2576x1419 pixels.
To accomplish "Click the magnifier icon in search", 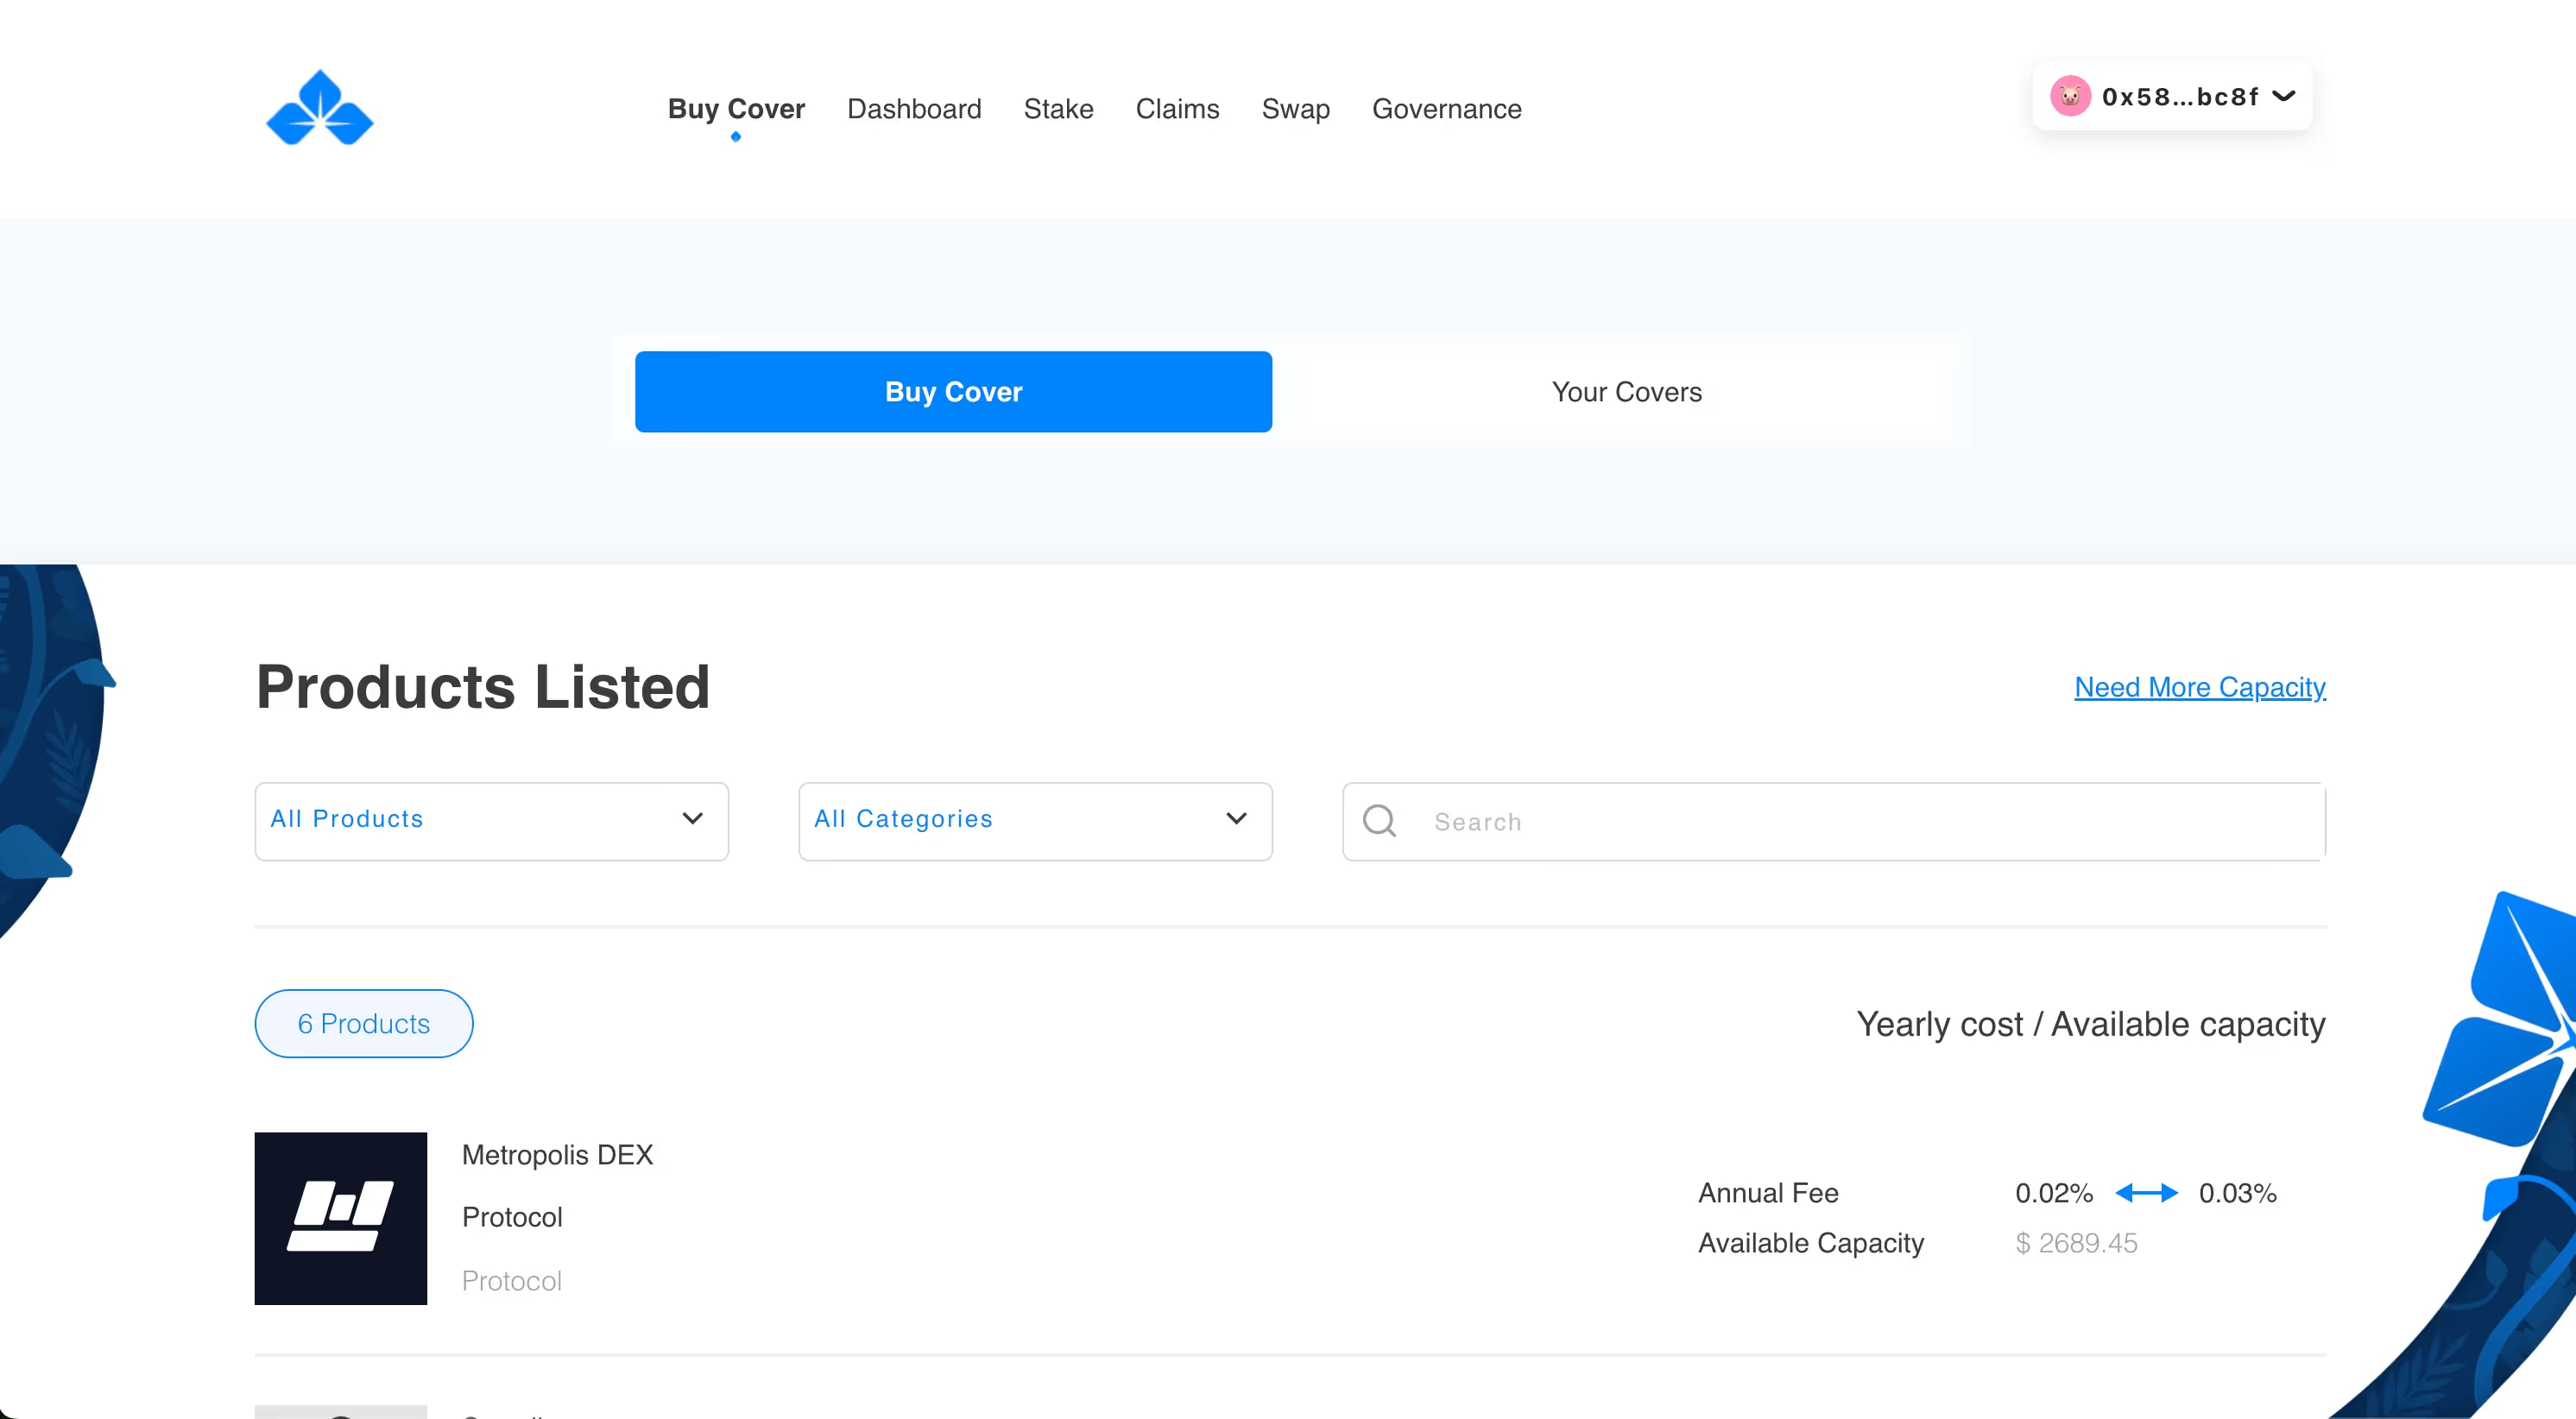I will 1379,821.
